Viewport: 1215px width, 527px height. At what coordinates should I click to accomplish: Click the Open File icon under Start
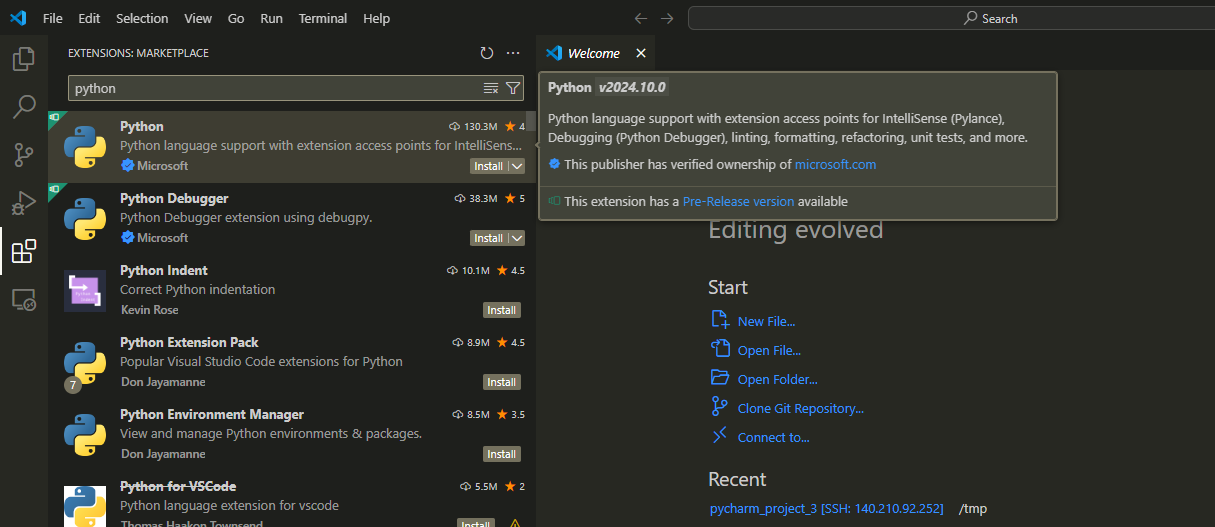tap(720, 349)
